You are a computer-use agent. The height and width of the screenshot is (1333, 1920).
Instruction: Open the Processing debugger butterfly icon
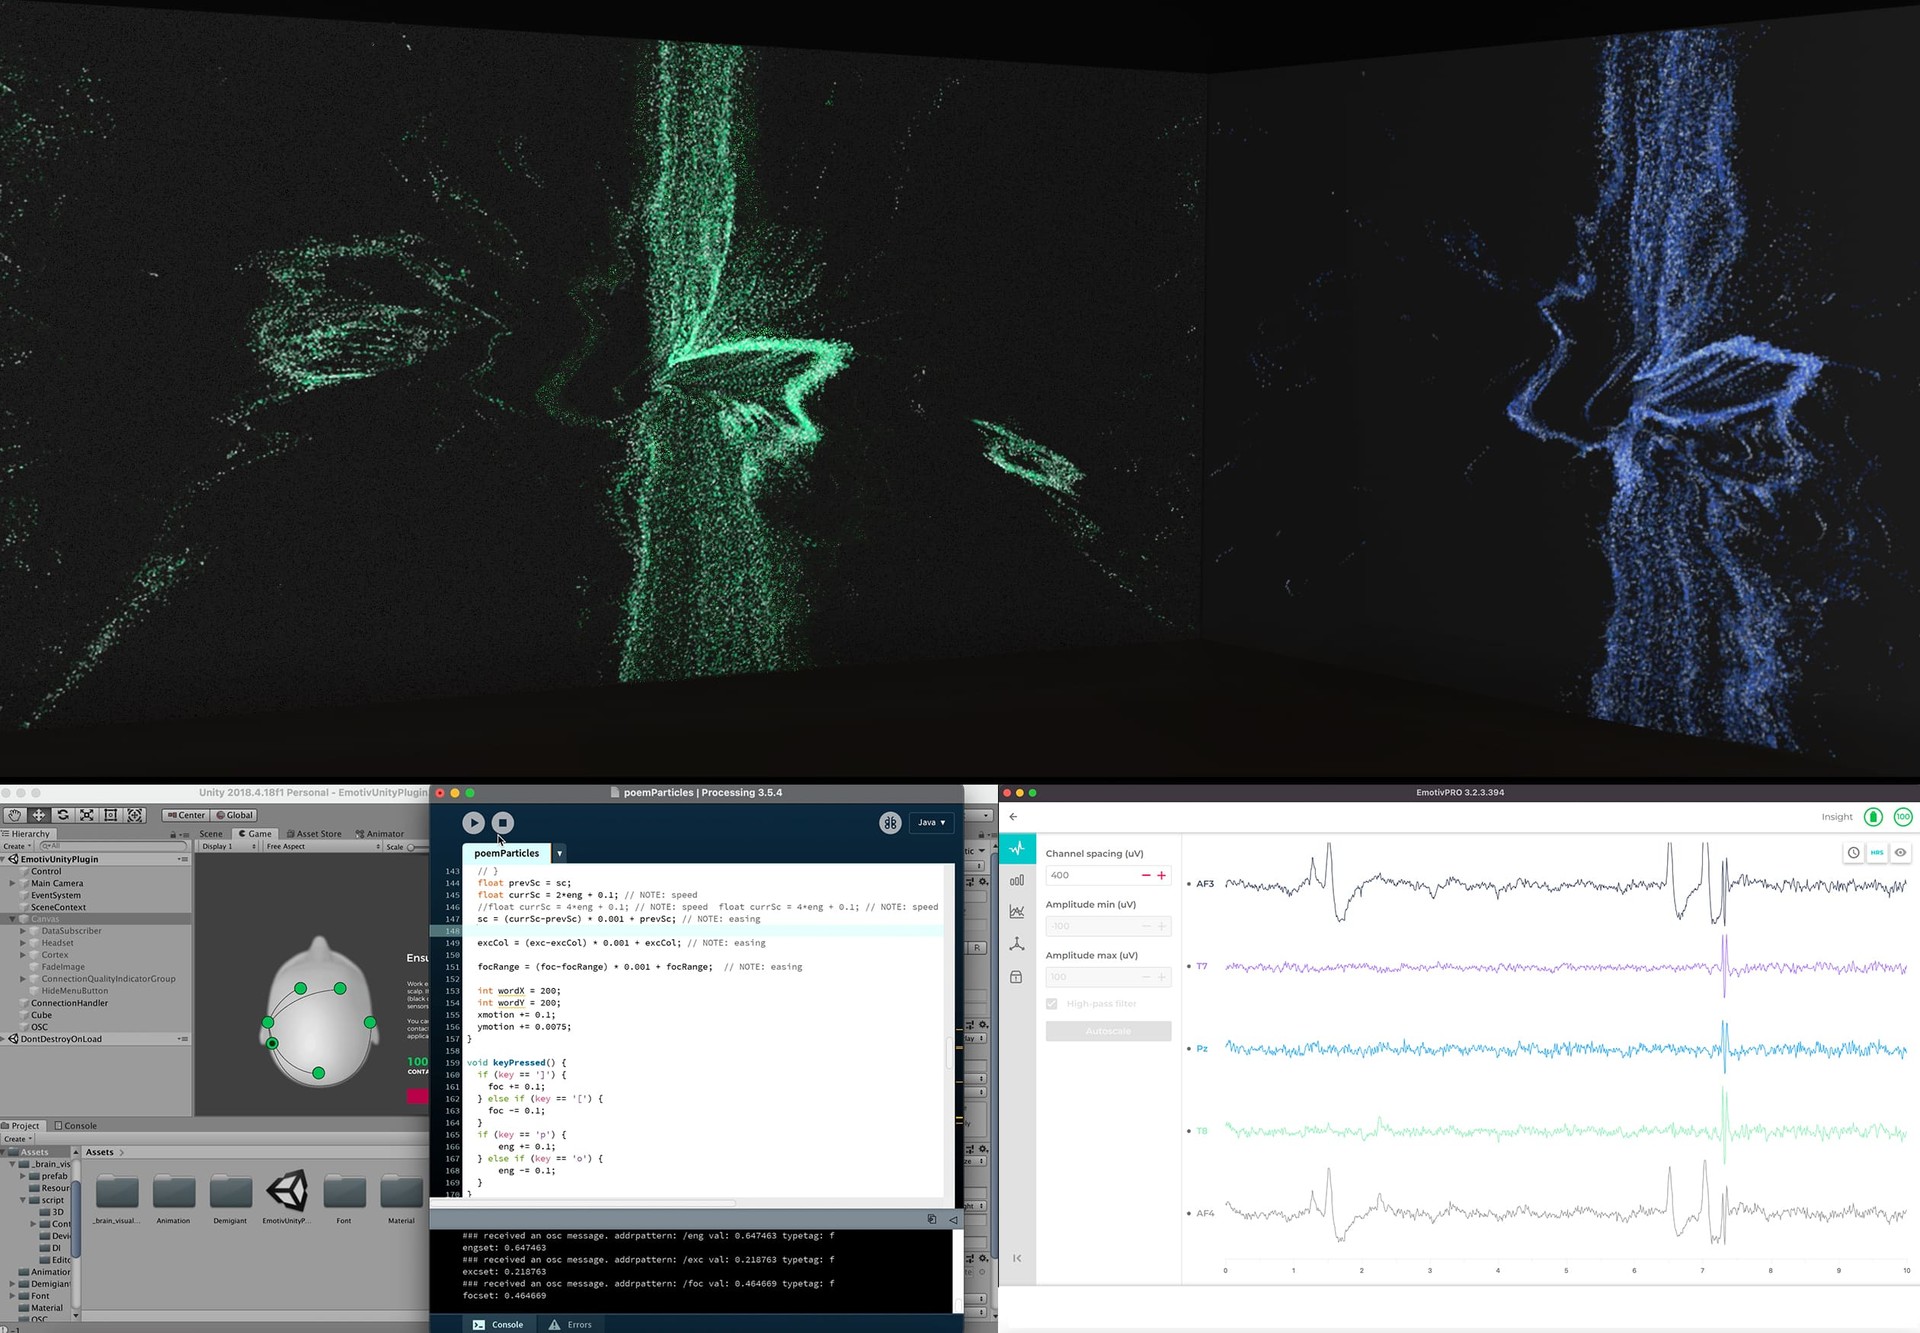(x=890, y=822)
